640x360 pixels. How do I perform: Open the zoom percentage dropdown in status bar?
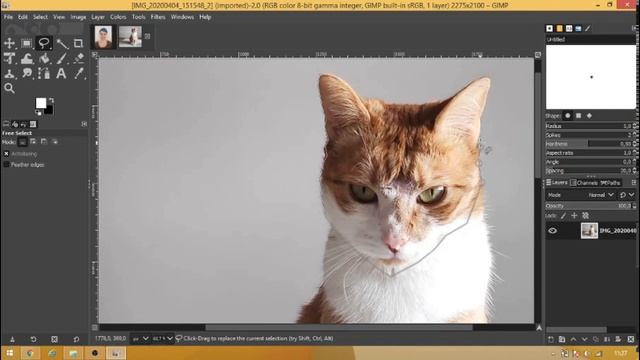coord(162,339)
